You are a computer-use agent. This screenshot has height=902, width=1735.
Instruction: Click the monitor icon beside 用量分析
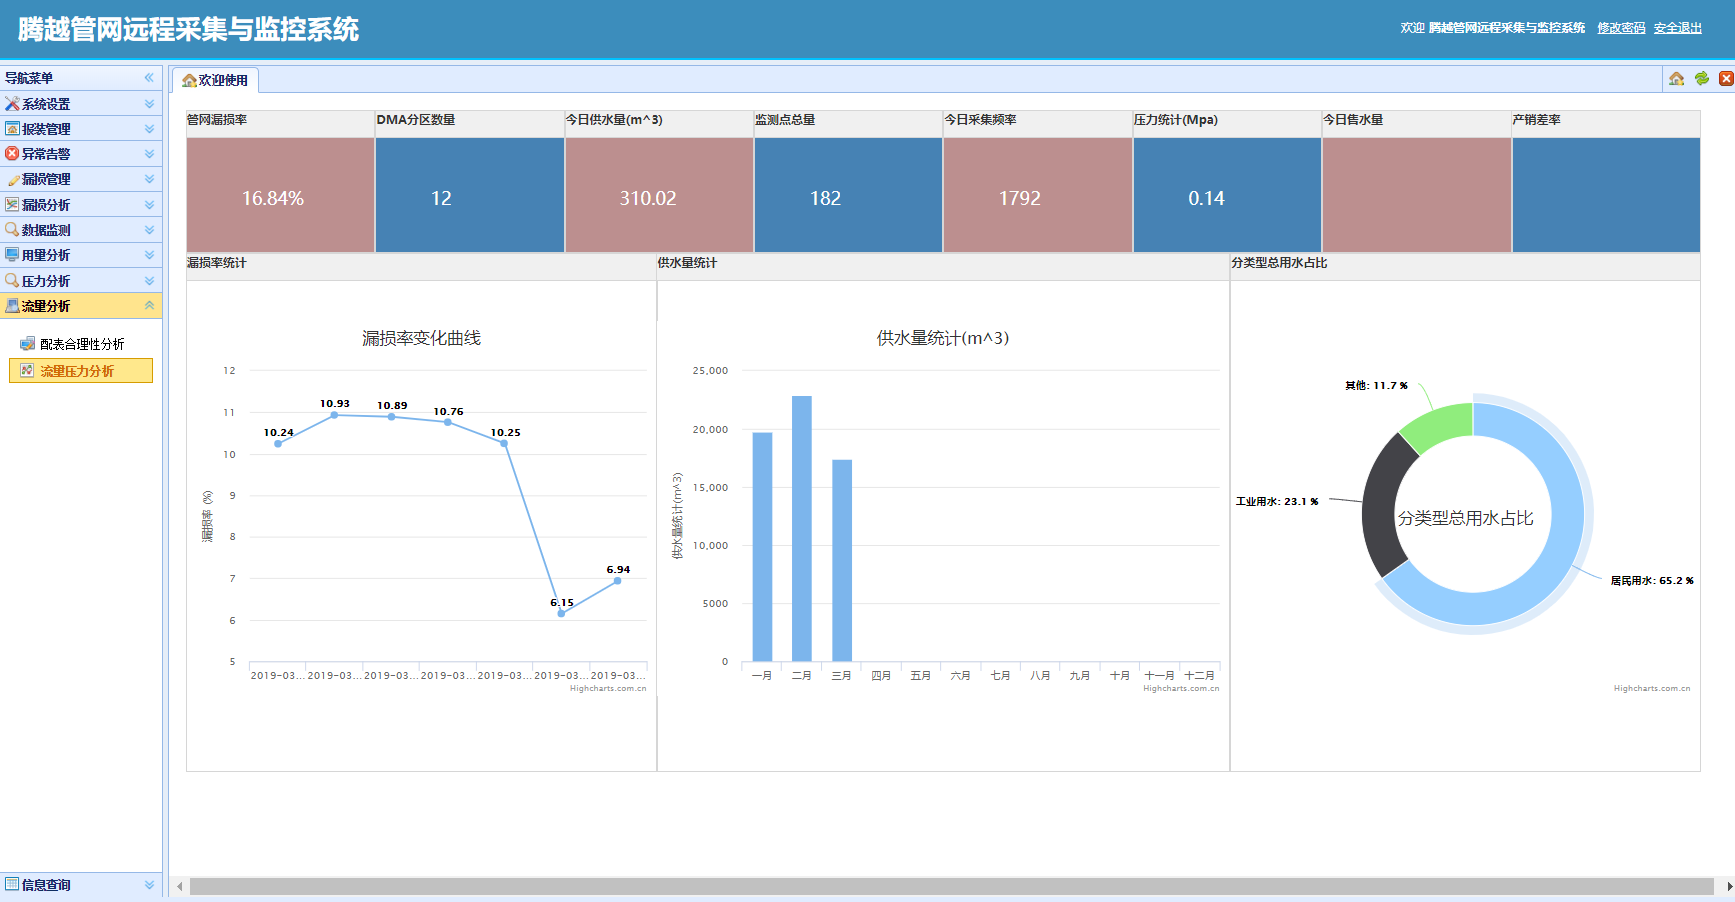pyautogui.click(x=12, y=255)
